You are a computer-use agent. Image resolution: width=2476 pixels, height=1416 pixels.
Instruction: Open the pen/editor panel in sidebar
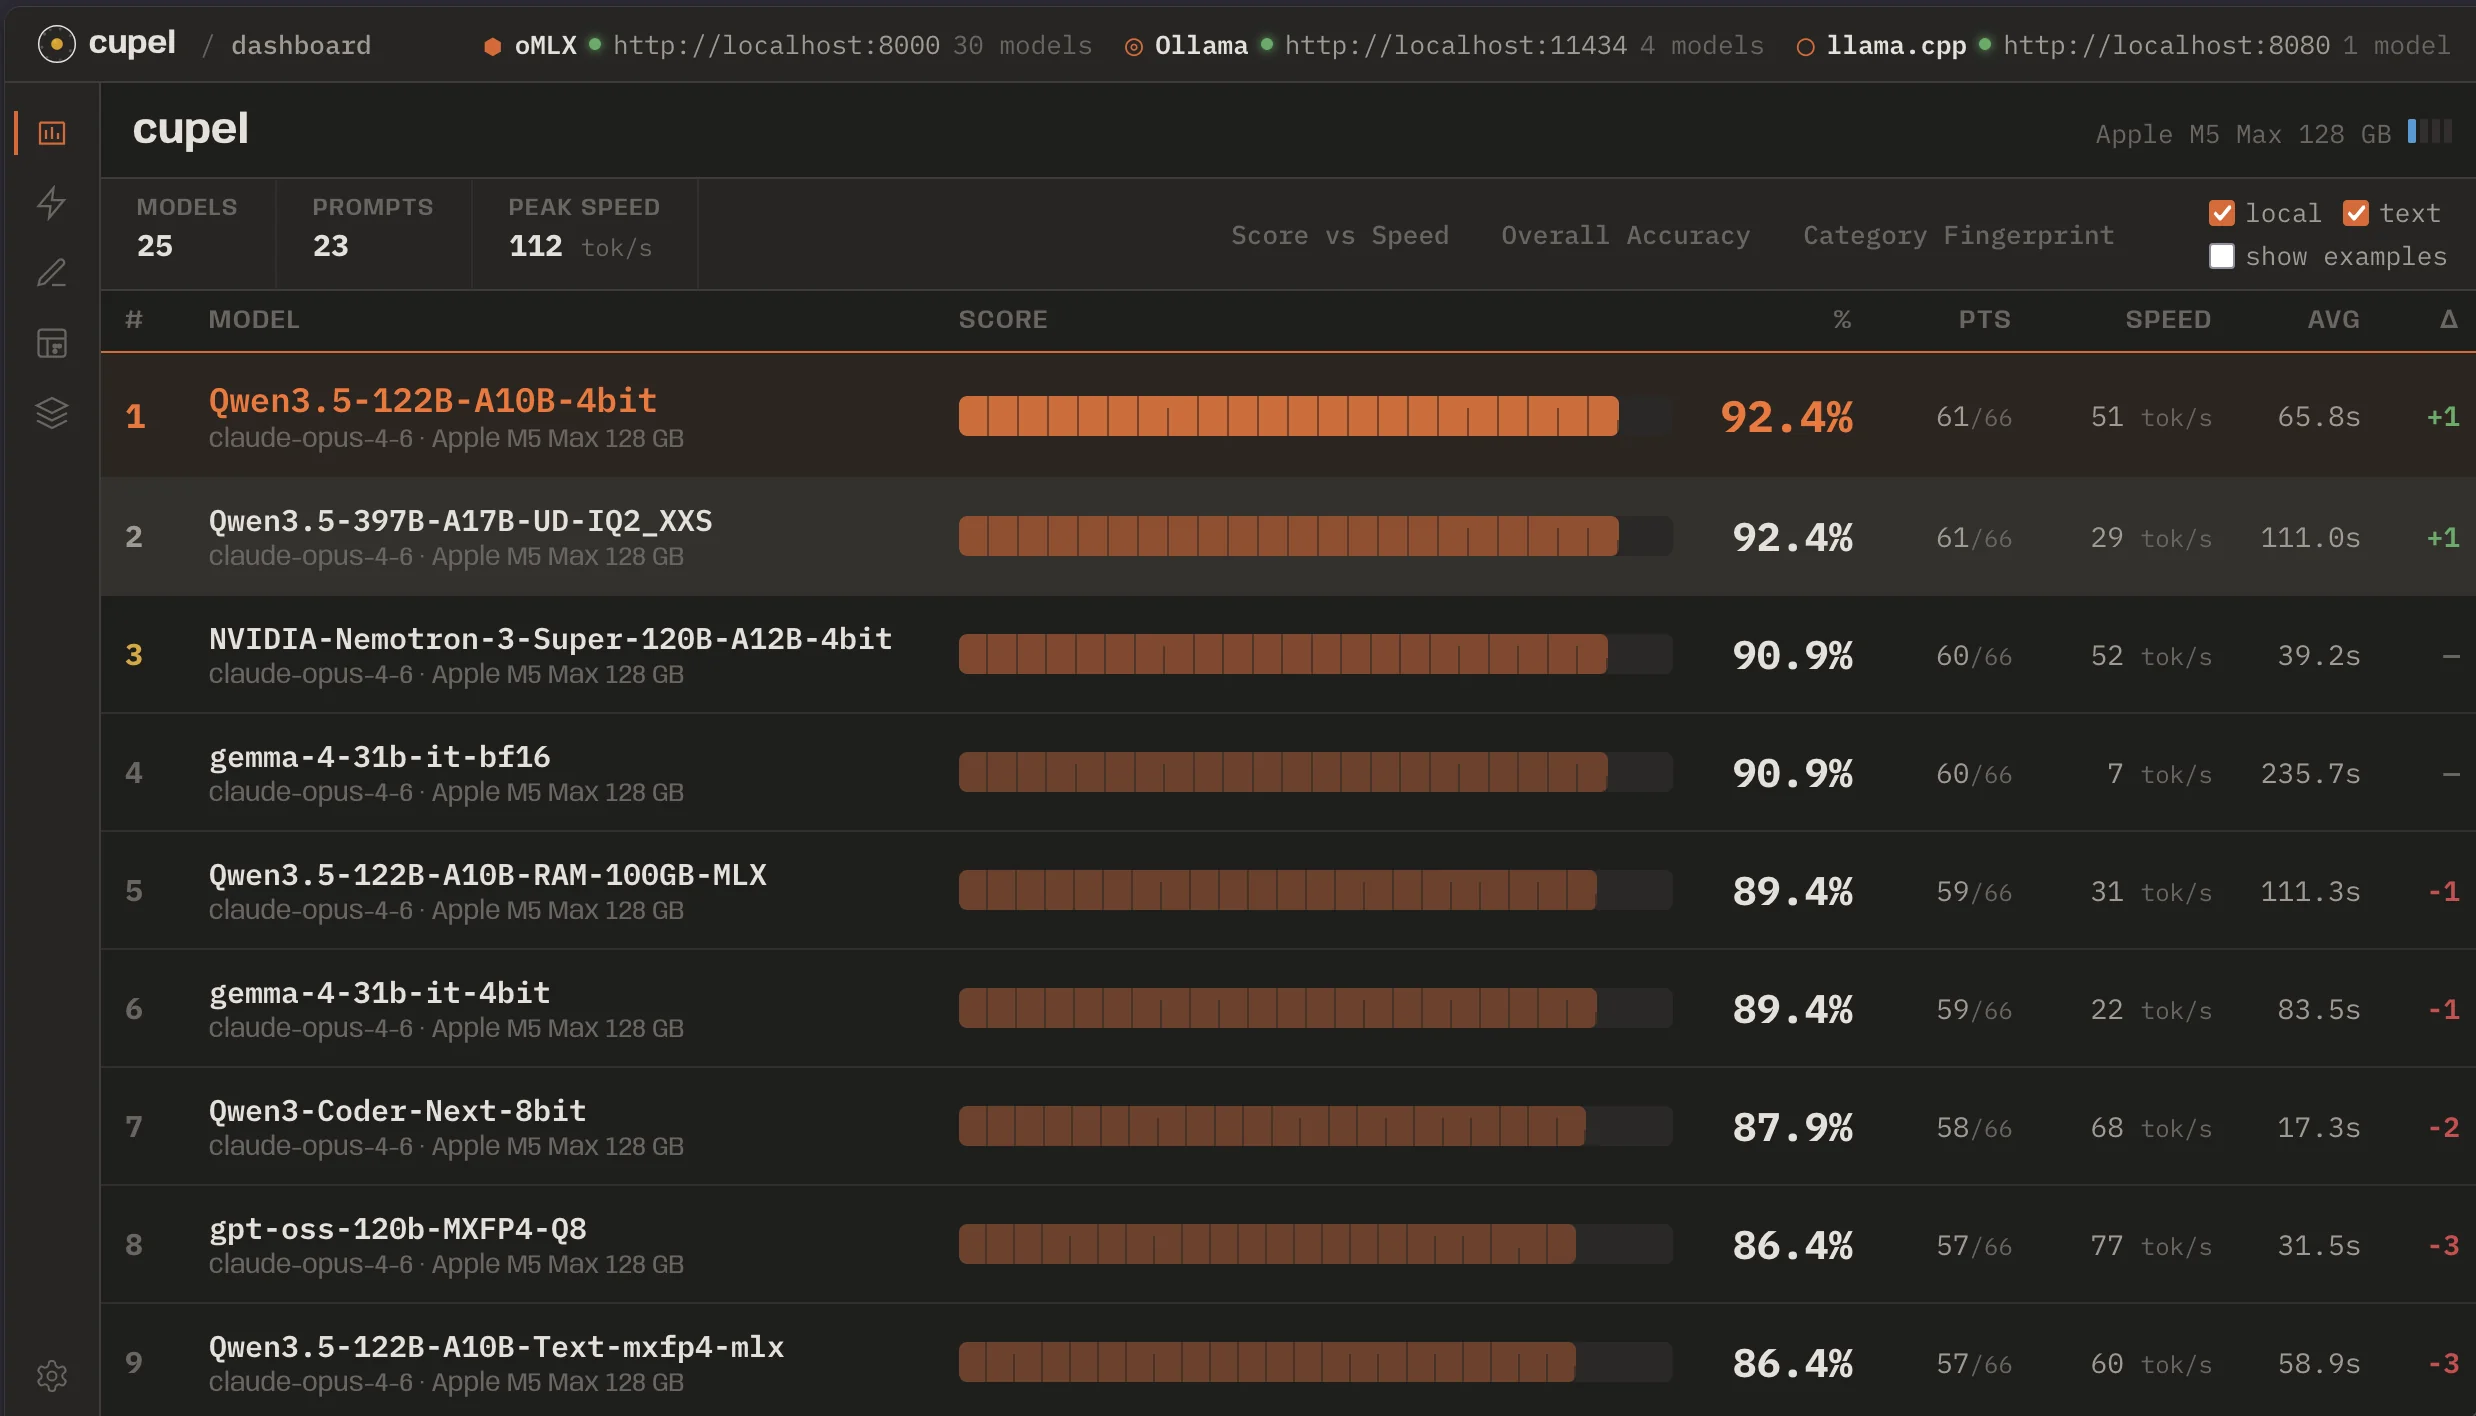pos(51,273)
